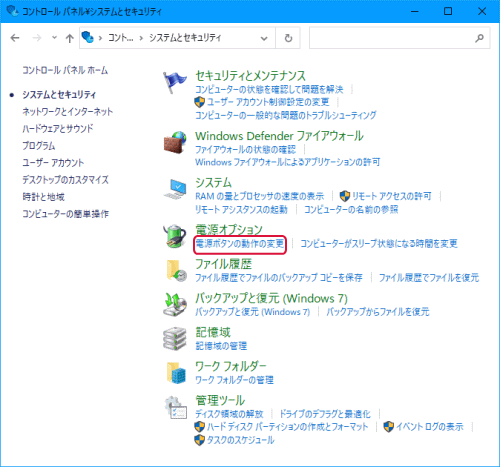Viewport: 500px width, 467px height.
Task: Click the ファイル履歴 folder clock icon
Action: tap(176, 271)
